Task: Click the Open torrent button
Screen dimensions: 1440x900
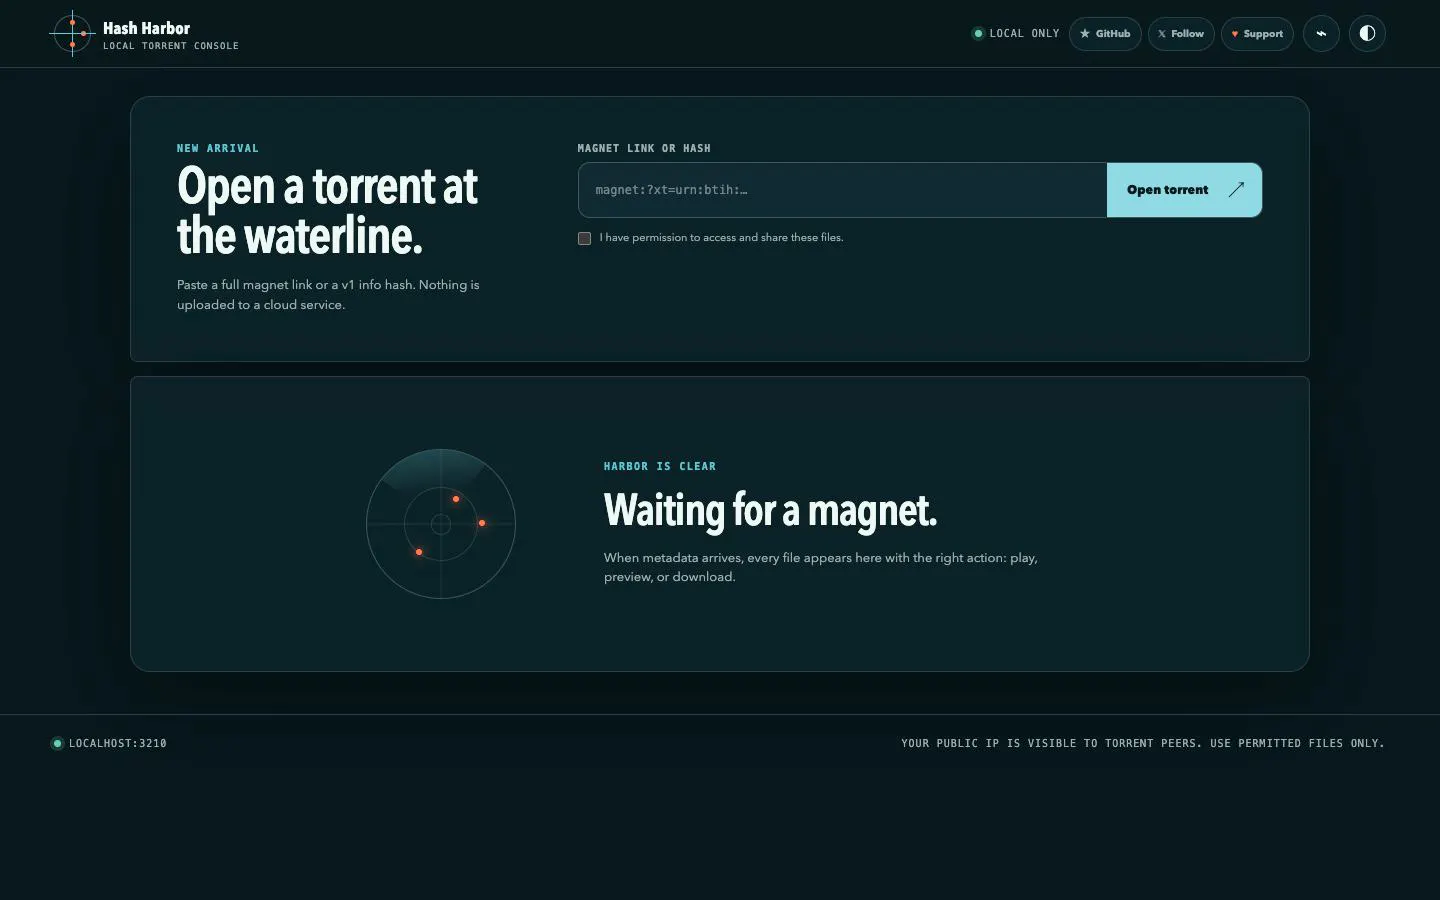Action: coord(1184,190)
